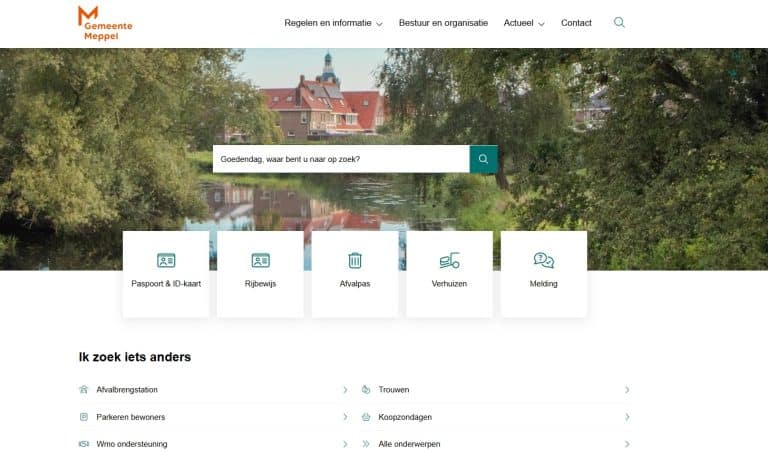Open the Afvalpas link
The width and height of the screenshot is (768, 452).
point(355,284)
